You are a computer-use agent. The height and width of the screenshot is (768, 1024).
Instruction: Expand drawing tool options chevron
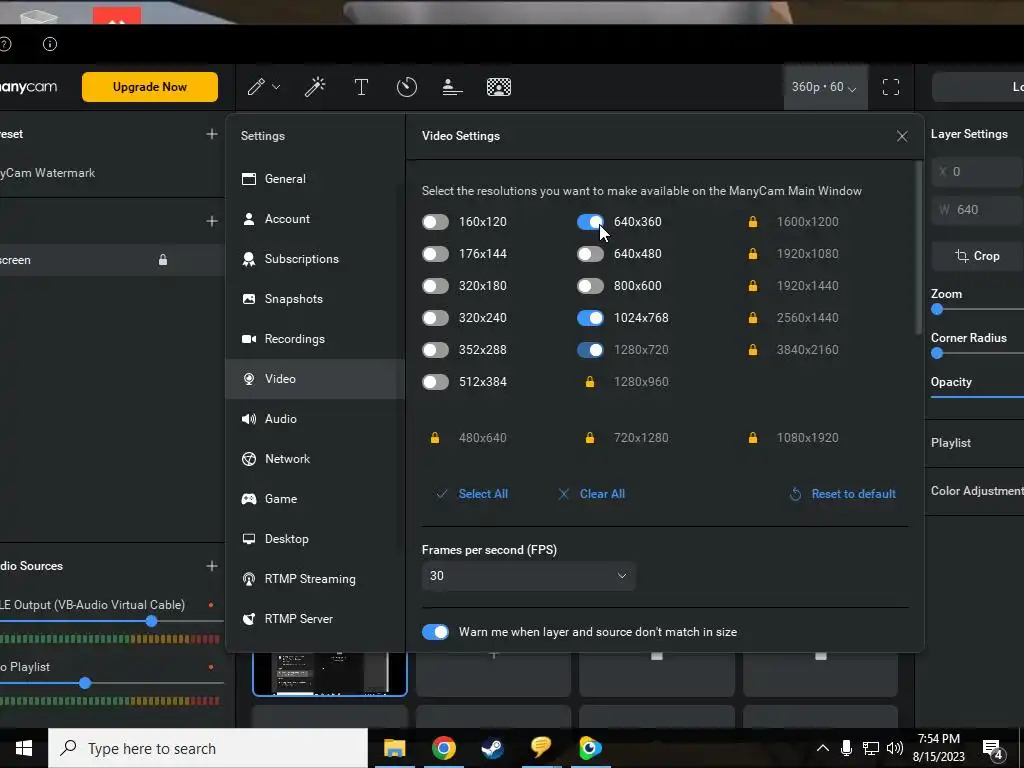pos(276,87)
